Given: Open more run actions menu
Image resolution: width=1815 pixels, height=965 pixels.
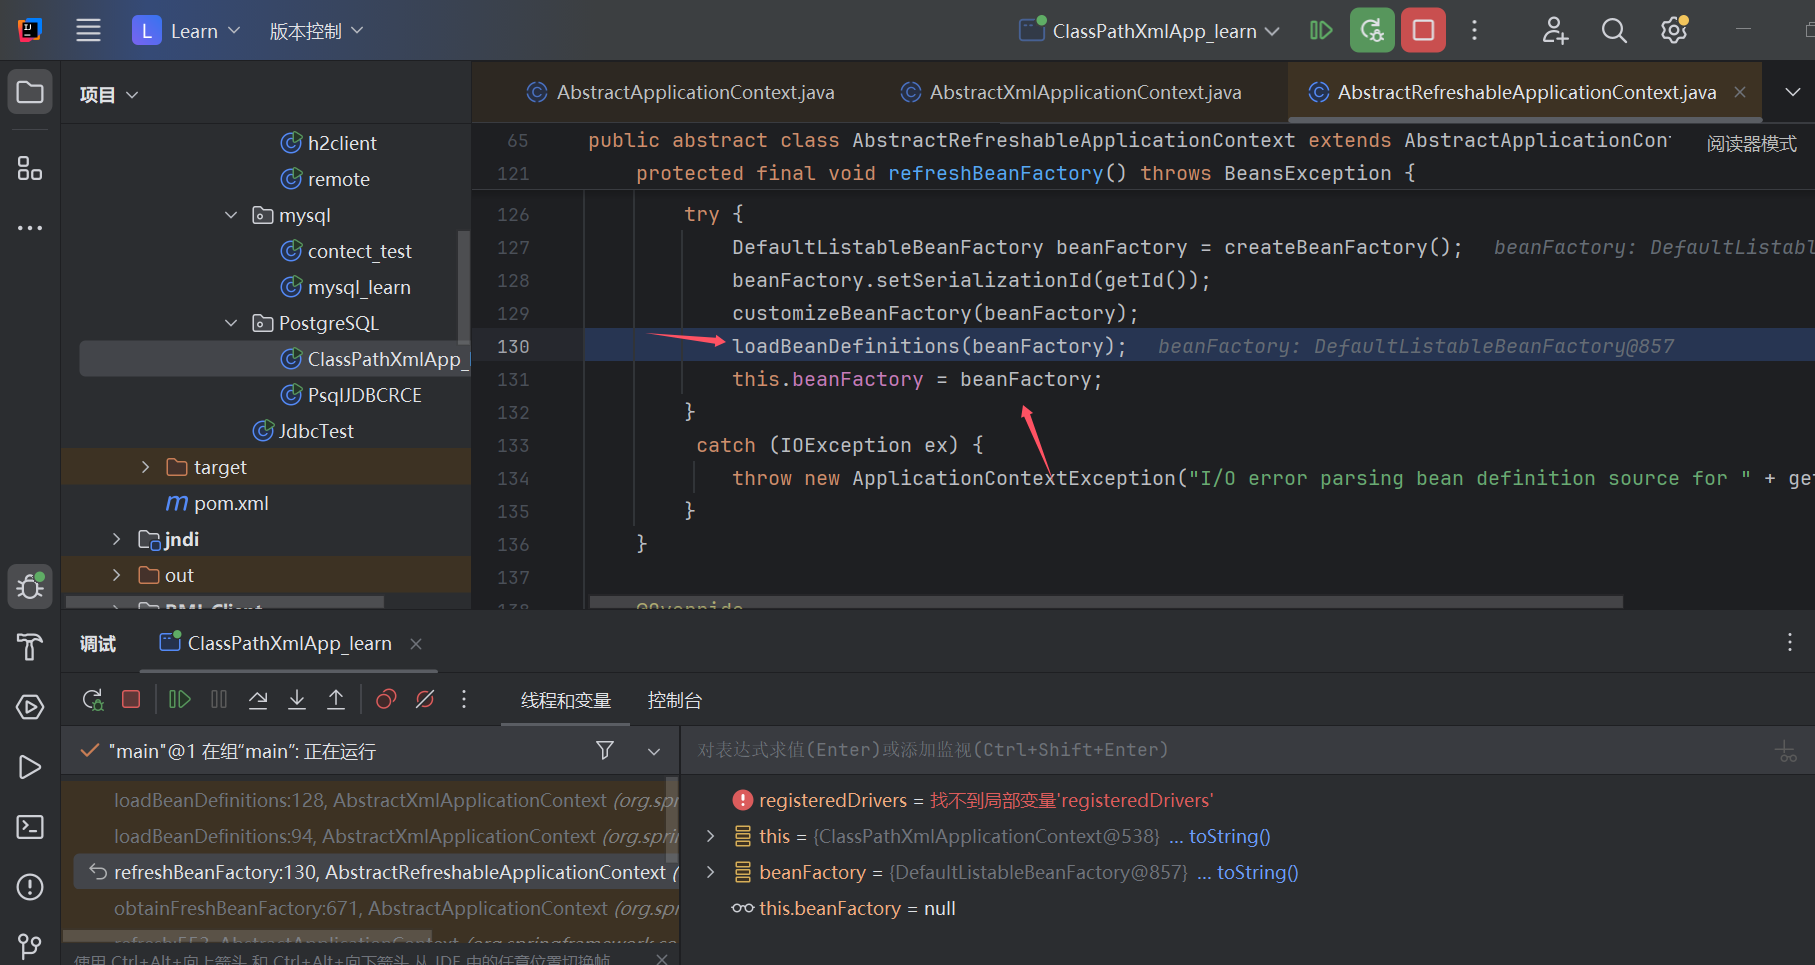Looking at the screenshot, I should [1474, 30].
